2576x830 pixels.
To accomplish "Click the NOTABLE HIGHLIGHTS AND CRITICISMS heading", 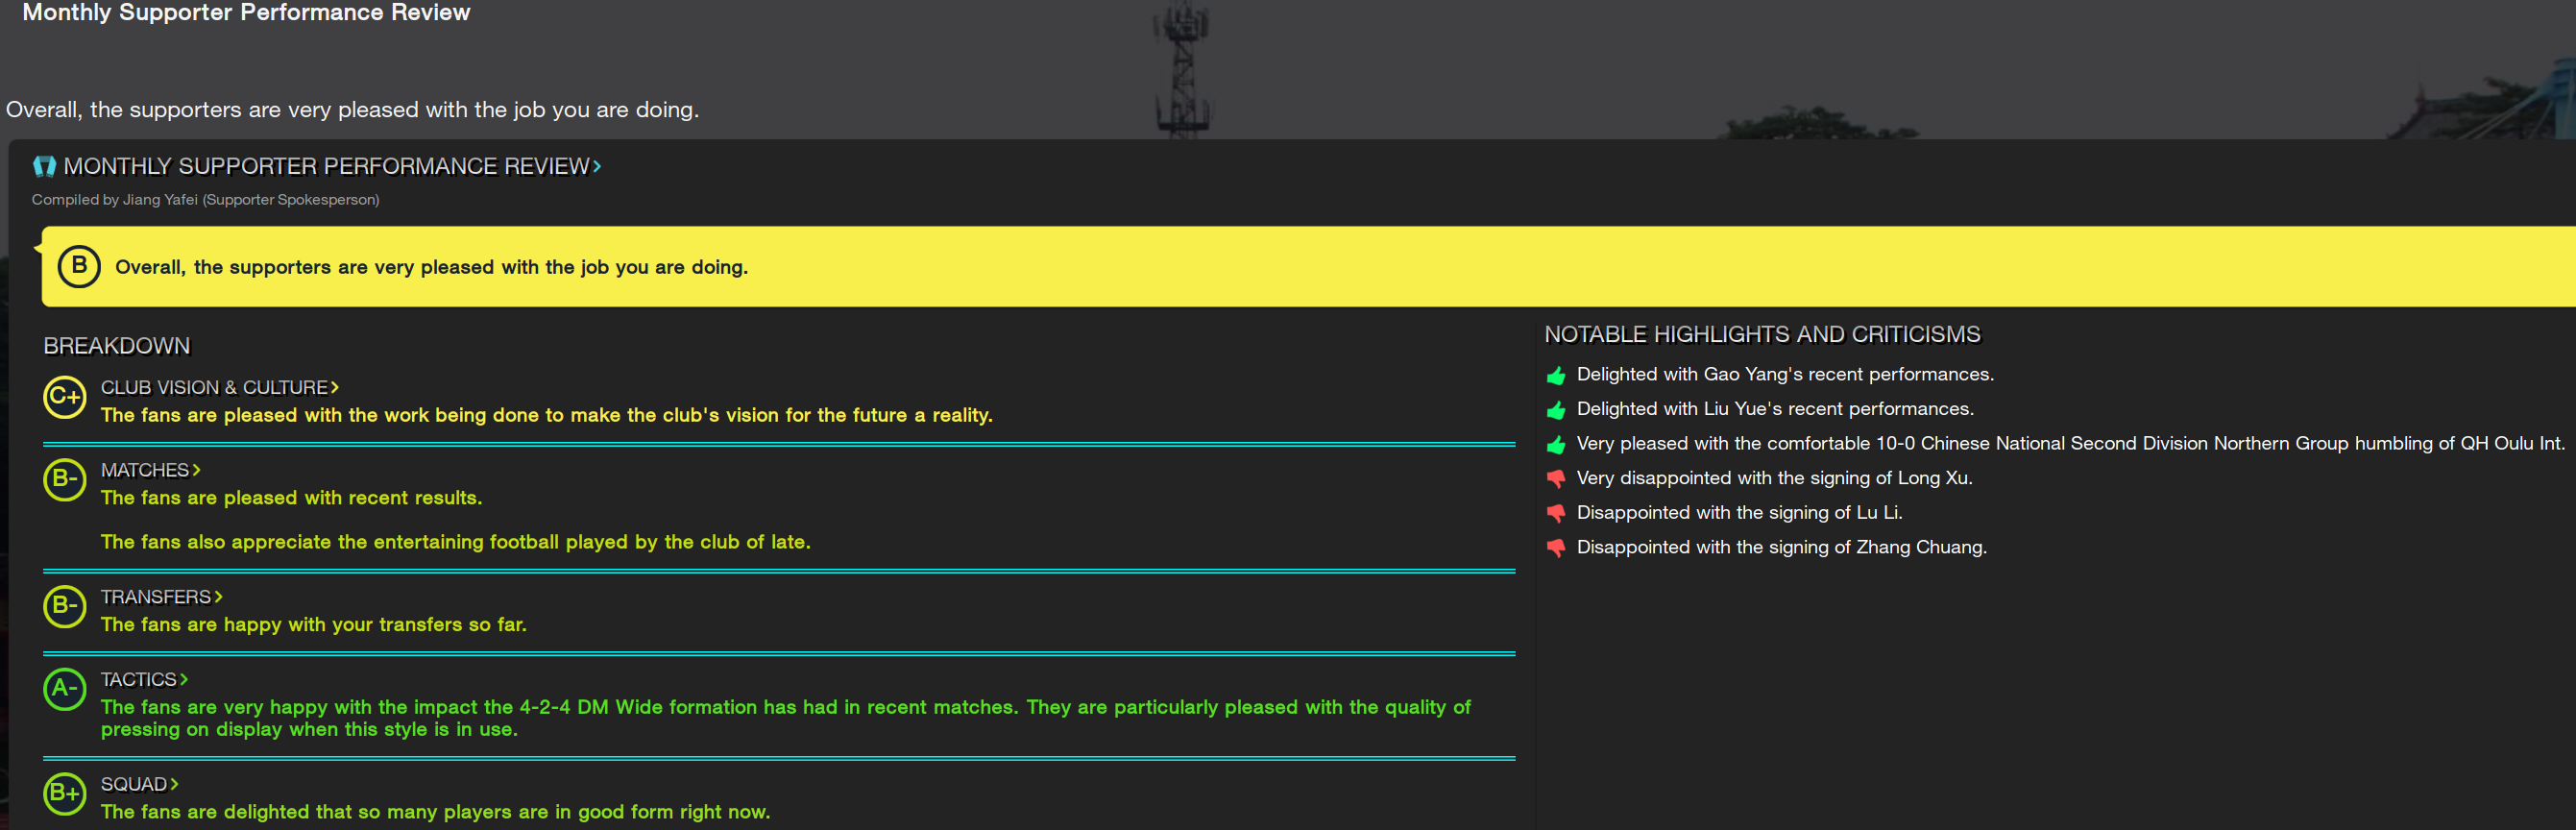I will [x=1762, y=334].
